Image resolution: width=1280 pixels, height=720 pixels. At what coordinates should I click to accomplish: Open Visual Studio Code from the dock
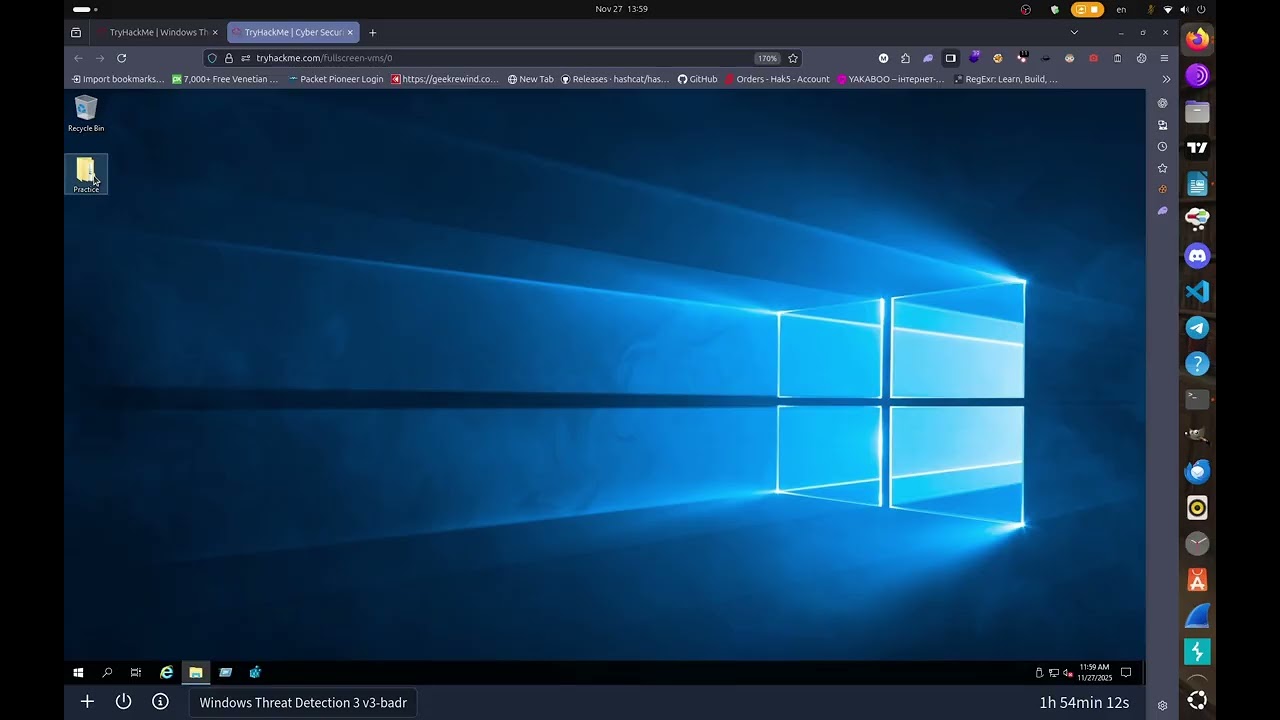1197,292
